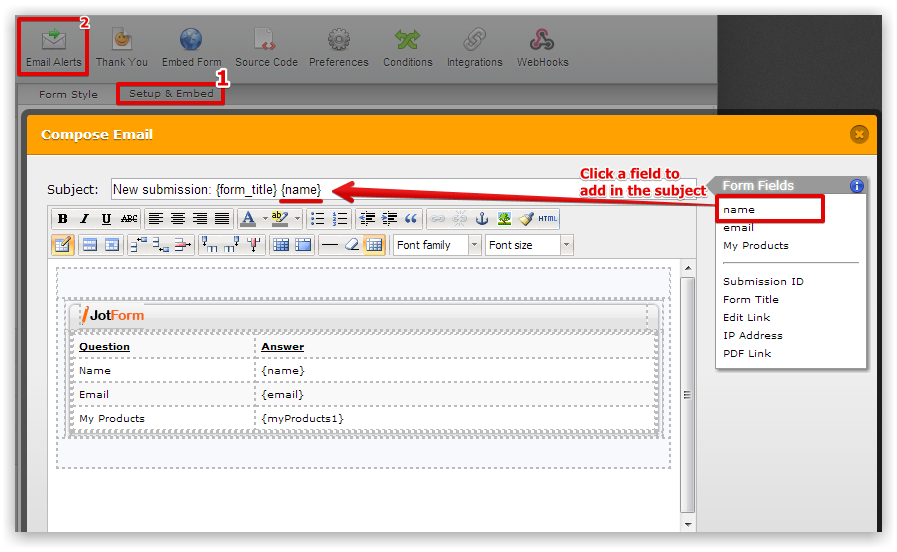Viewport: 897px width, 552px height.
Task: Open the Conditions tool
Action: [407, 47]
